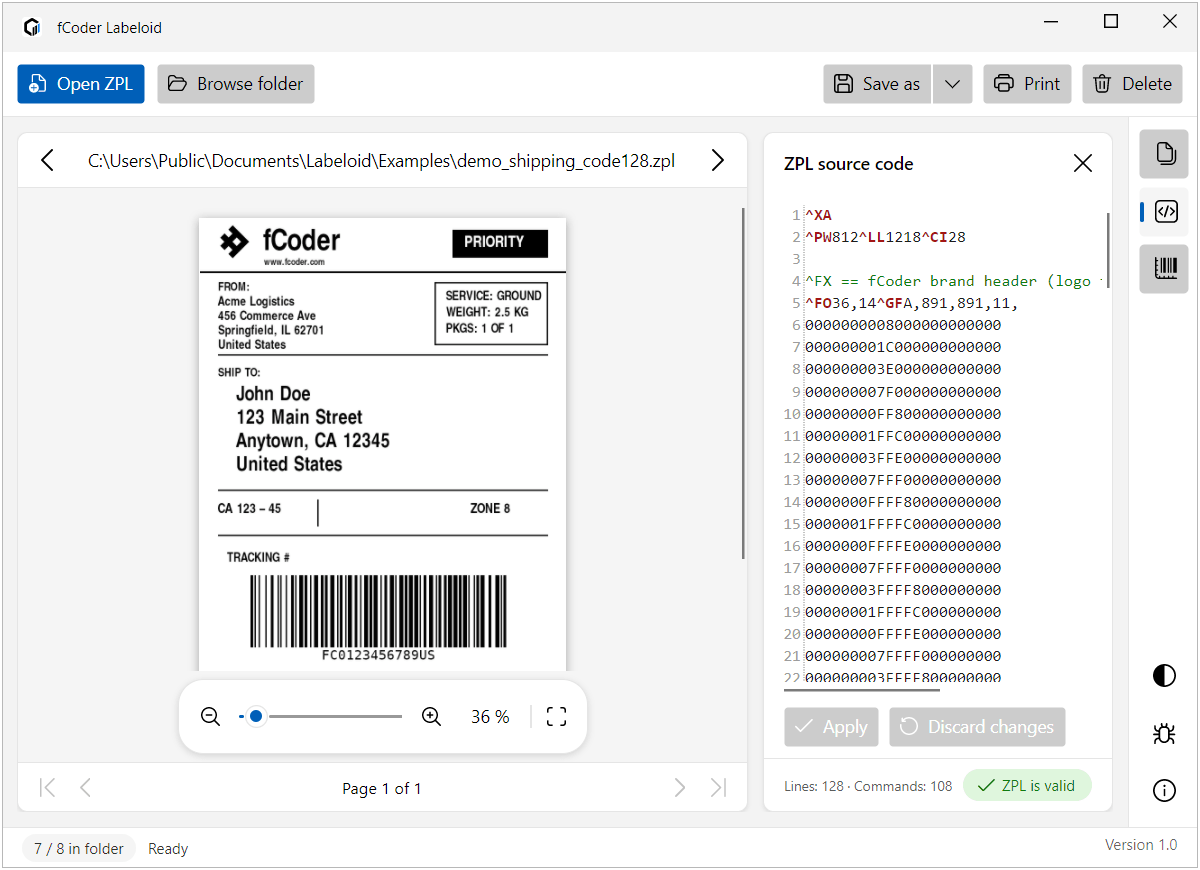Delete the current ZPL file
Viewport: 1200px width, 870px height.
point(1132,84)
